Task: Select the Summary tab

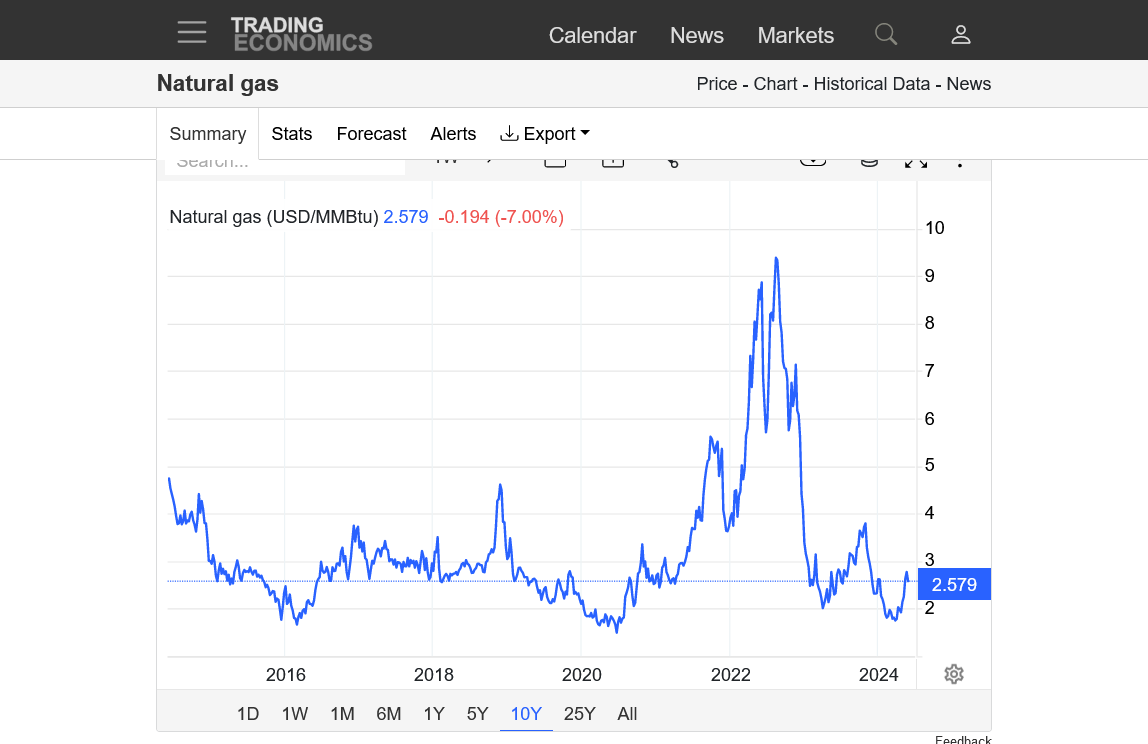Action: coord(207,134)
